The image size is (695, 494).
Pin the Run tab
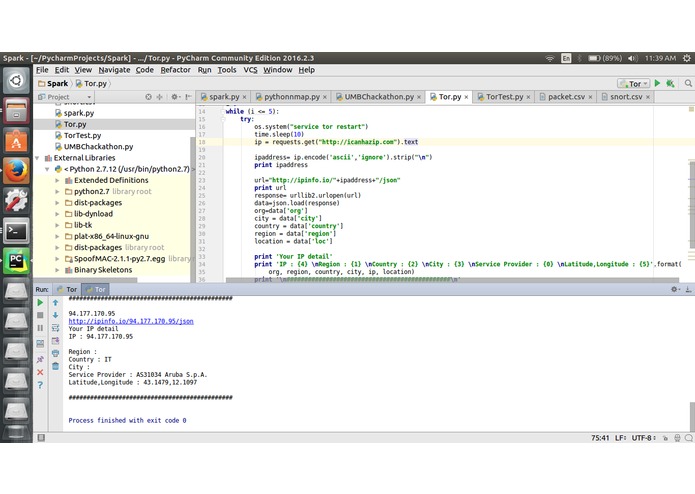point(40,359)
